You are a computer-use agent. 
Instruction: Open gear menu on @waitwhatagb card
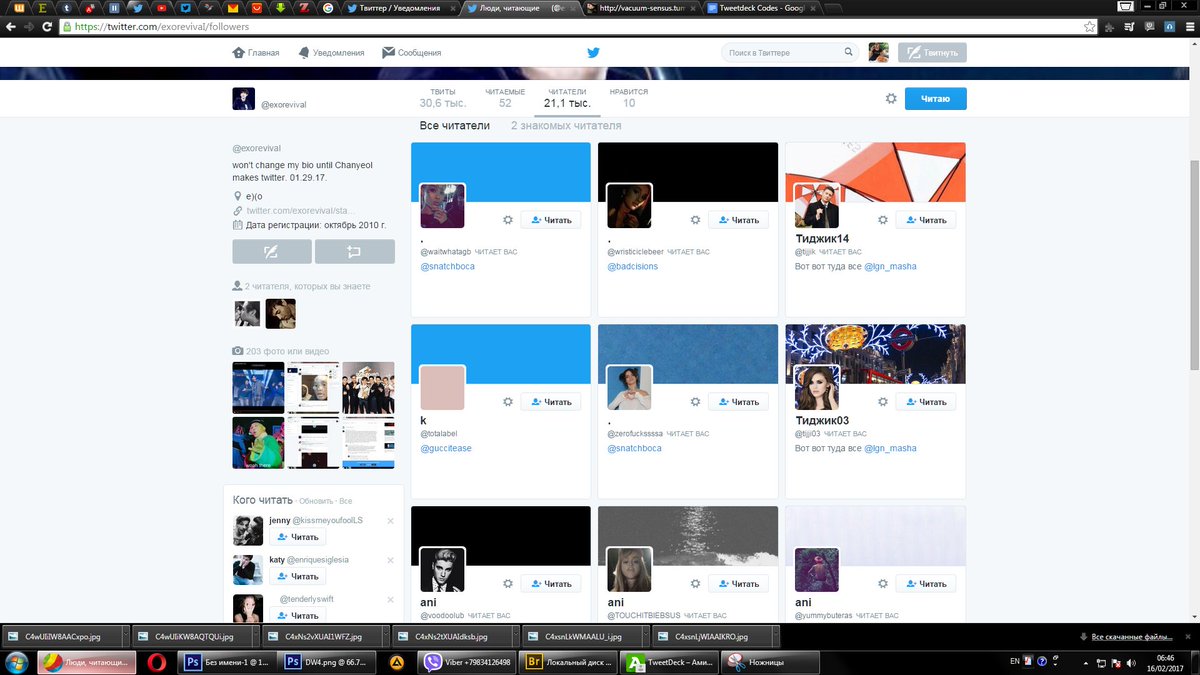(x=508, y=220)
